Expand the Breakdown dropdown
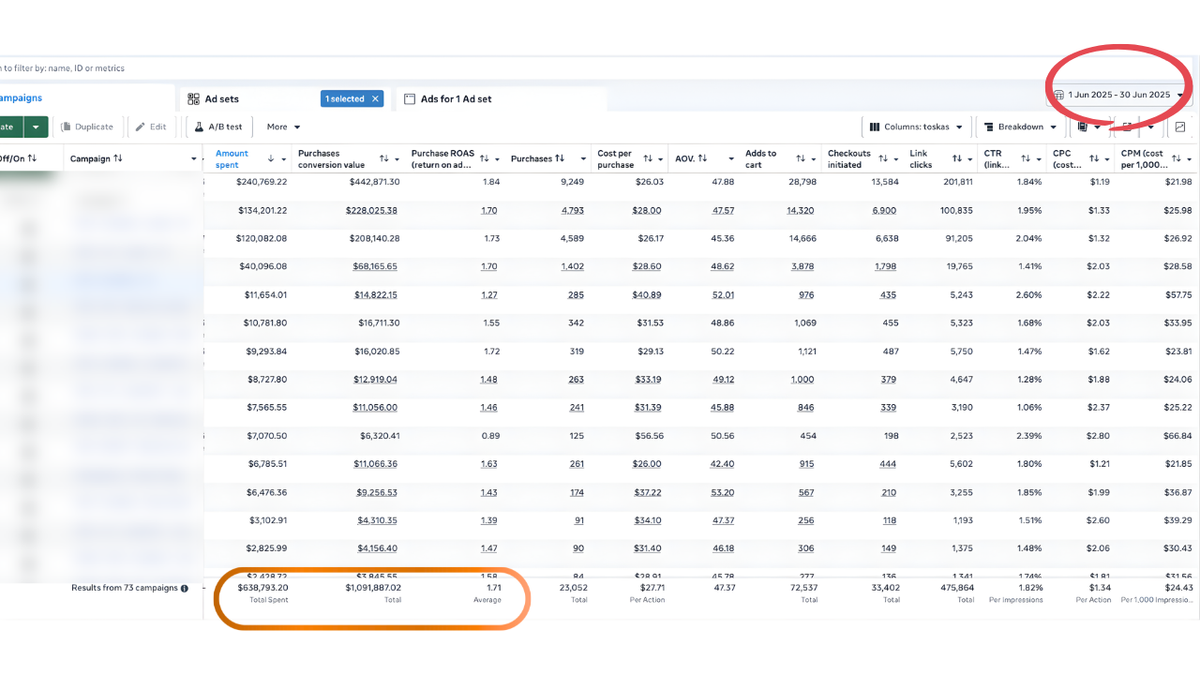The width and height of the screenshot is (1200, 675). [1020, 127]
